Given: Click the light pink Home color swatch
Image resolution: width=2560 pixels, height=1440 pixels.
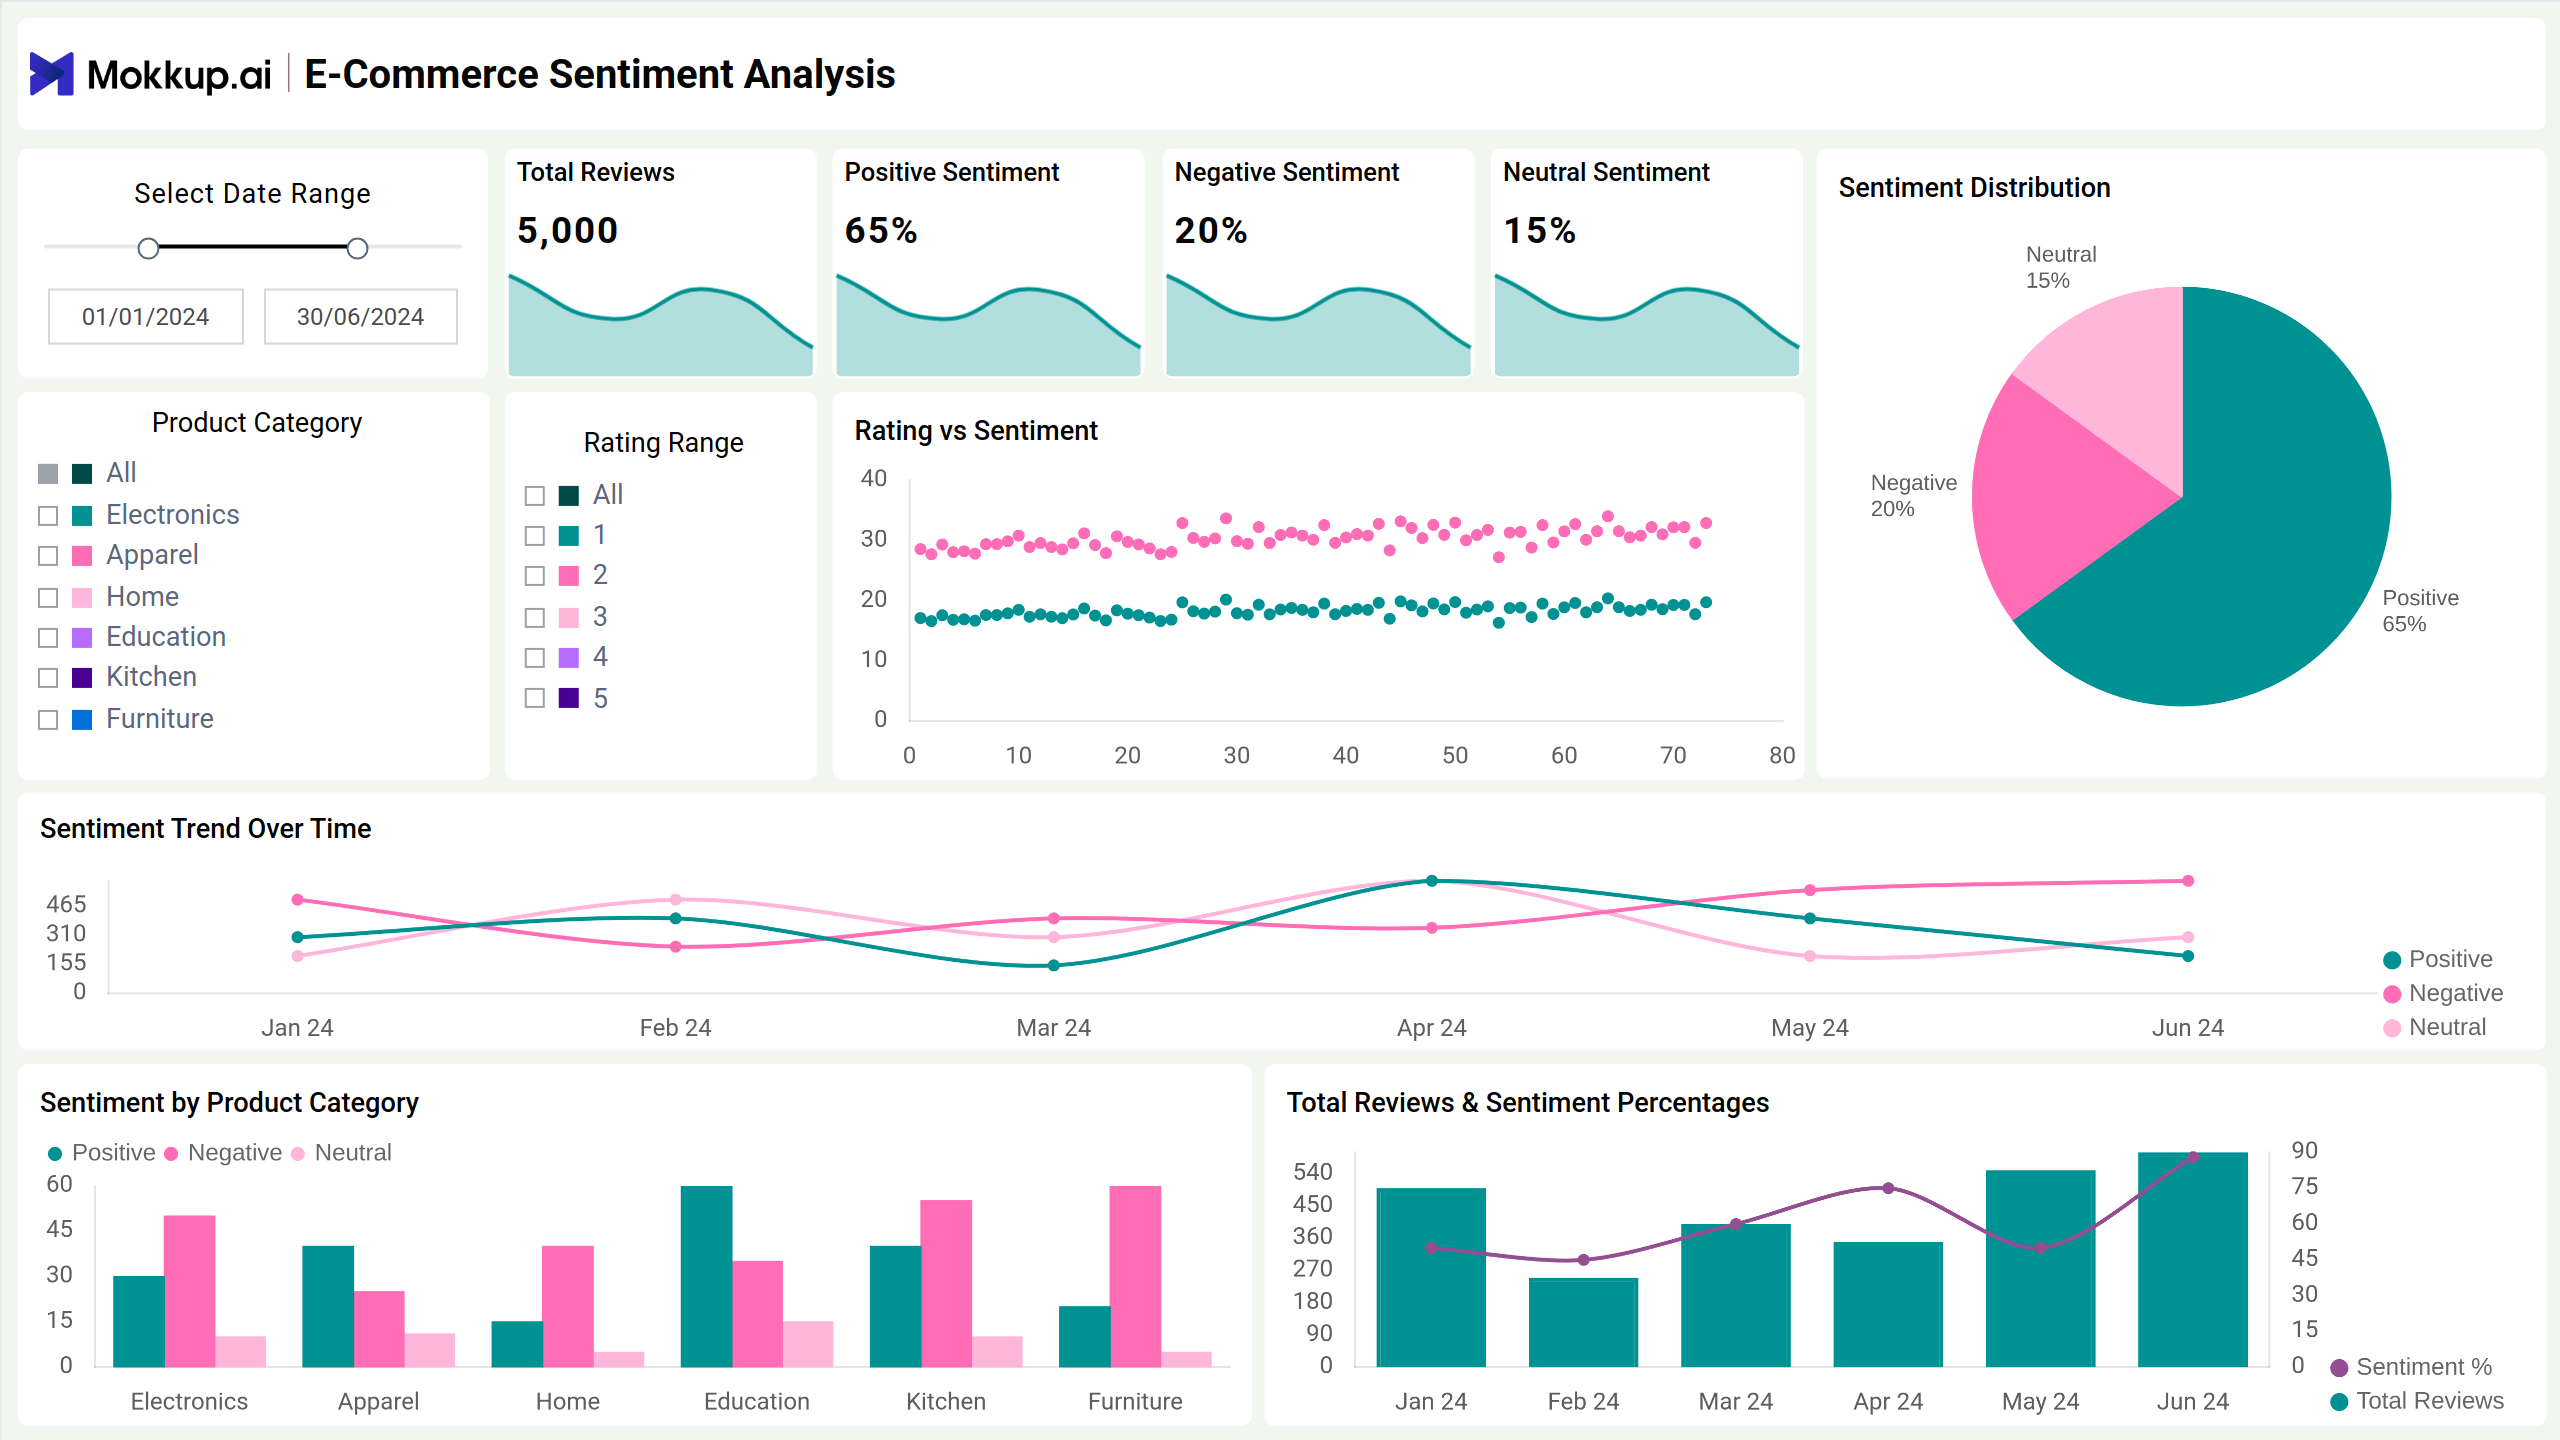Looking at the screenshot, I should [x=82, y=597].
